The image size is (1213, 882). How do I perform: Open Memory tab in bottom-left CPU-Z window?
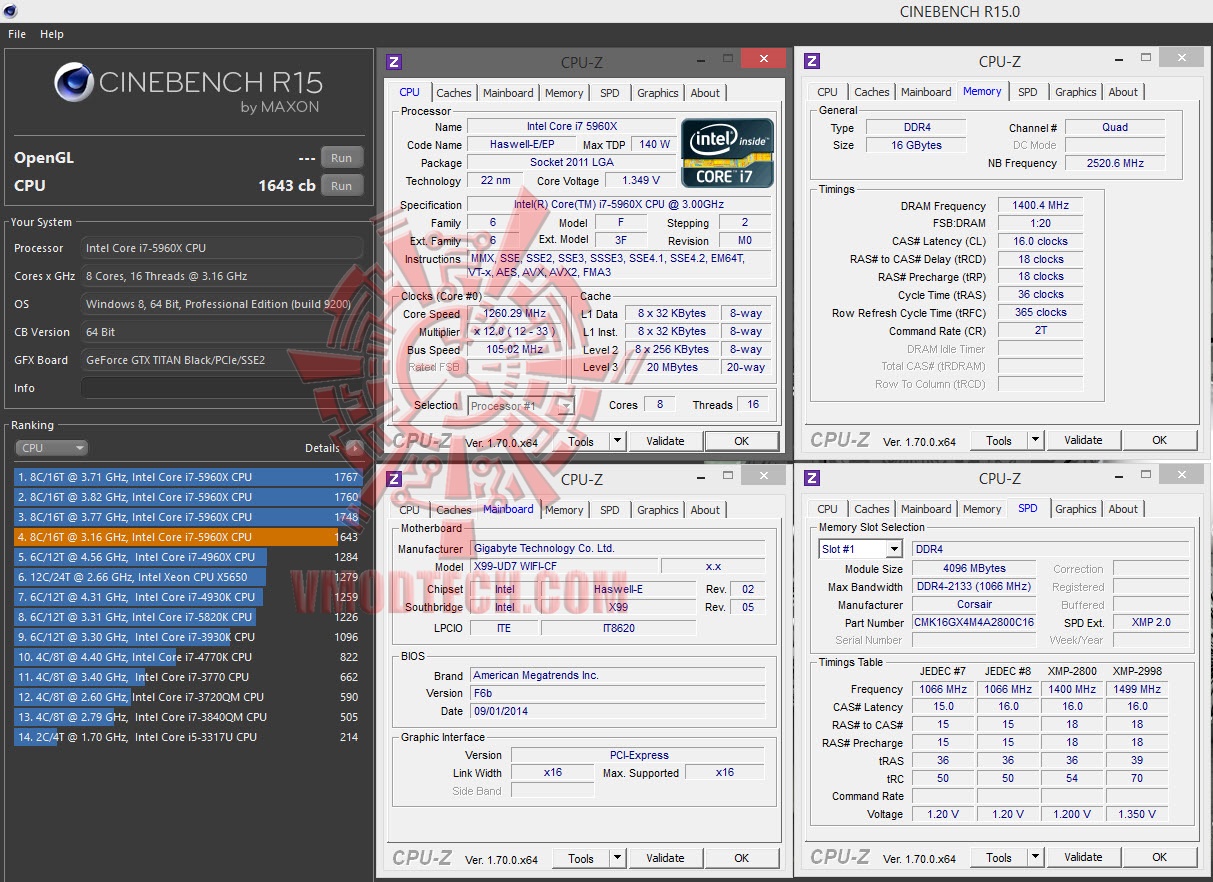pos(564,510)
